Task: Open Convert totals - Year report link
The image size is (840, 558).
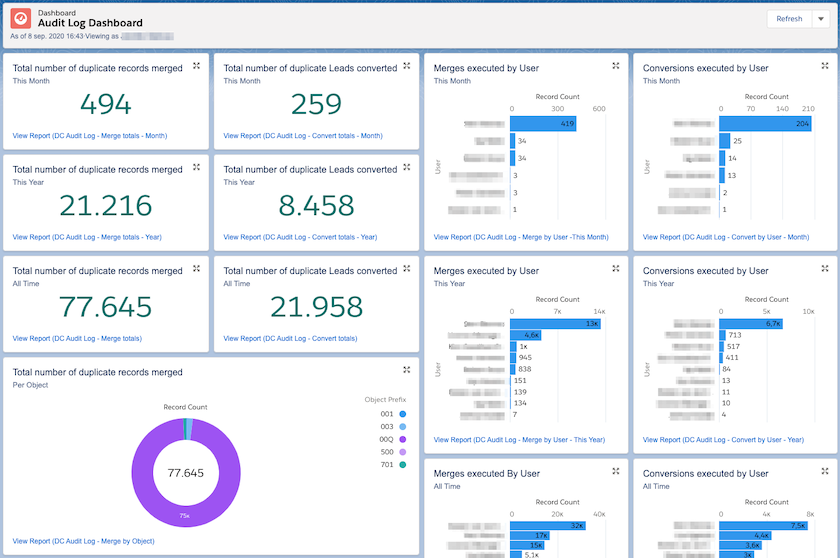Action: click(x=300, y=237)
